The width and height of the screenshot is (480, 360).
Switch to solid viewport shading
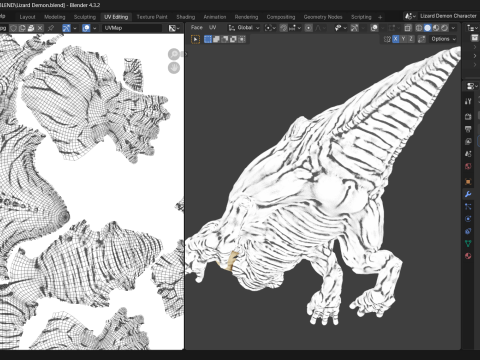[x=427, y=28]
